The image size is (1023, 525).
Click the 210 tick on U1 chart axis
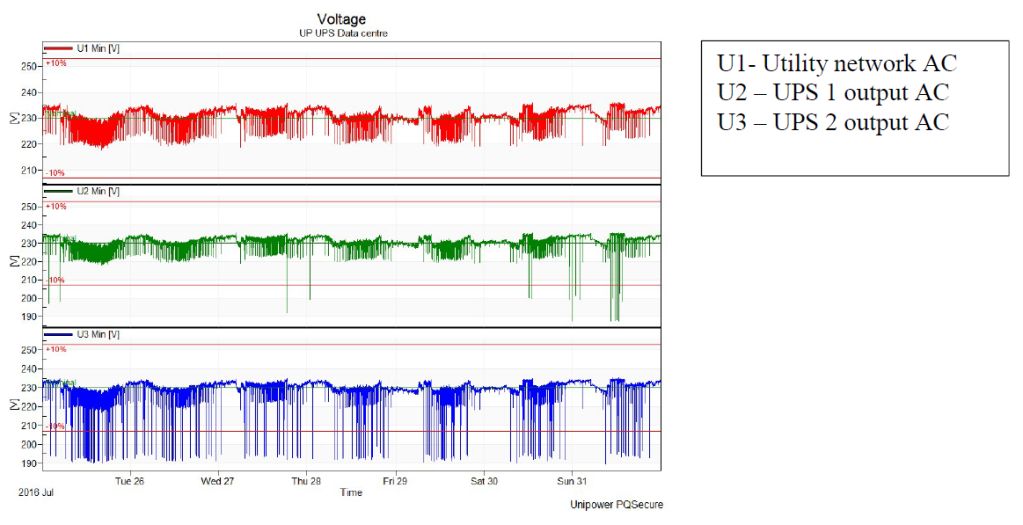[29, 170]
